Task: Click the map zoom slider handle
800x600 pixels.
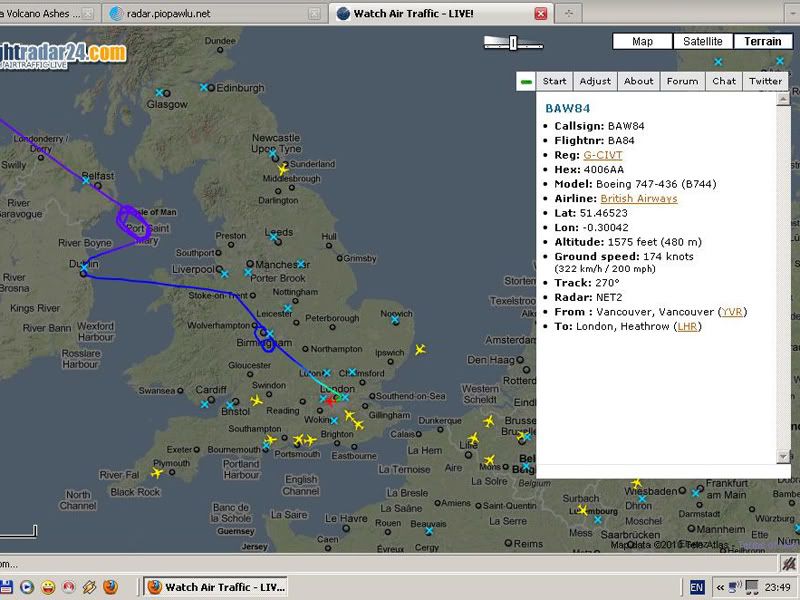Action: (x=513, y=43)
